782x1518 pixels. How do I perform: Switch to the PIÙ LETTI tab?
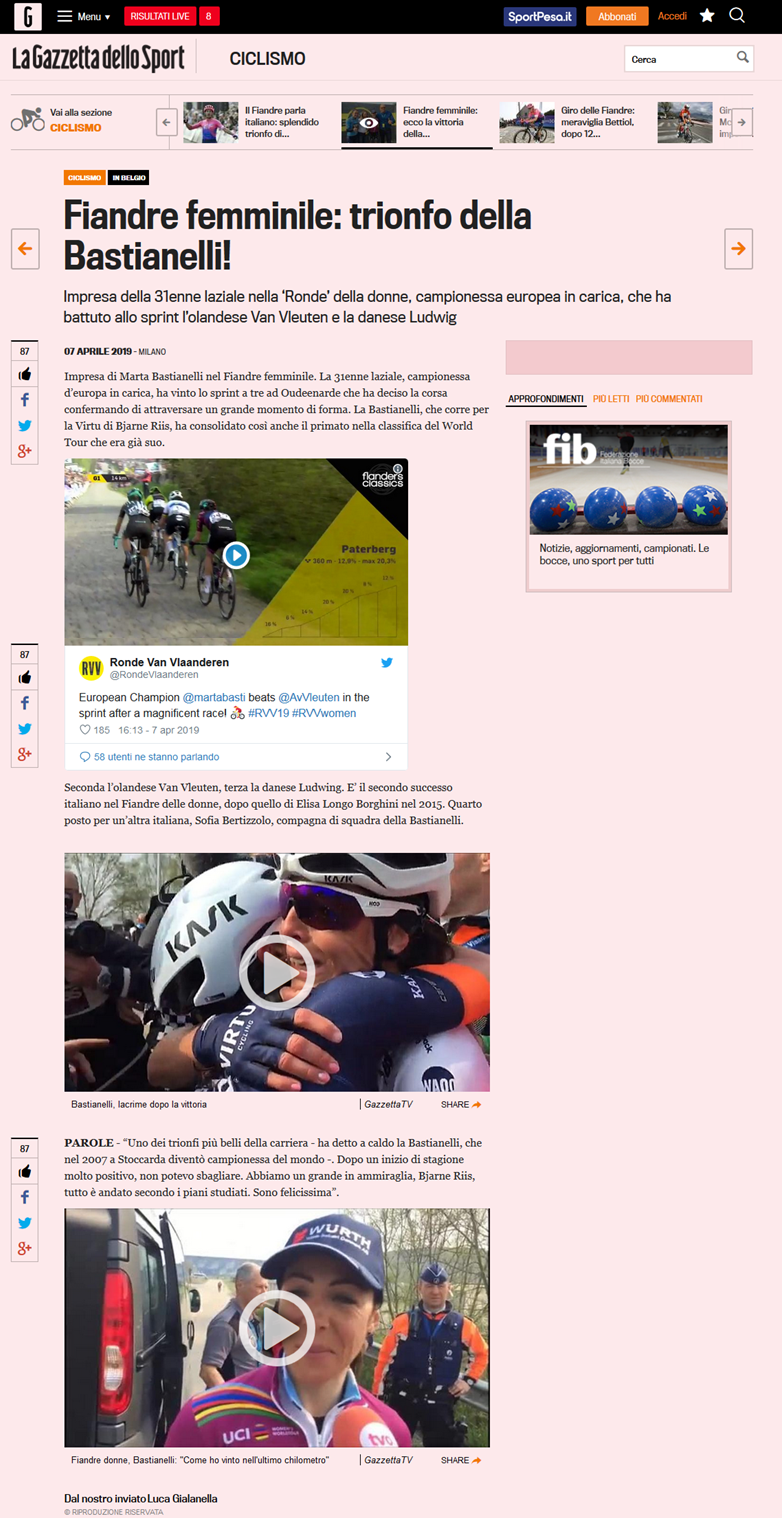pos(611,399)
